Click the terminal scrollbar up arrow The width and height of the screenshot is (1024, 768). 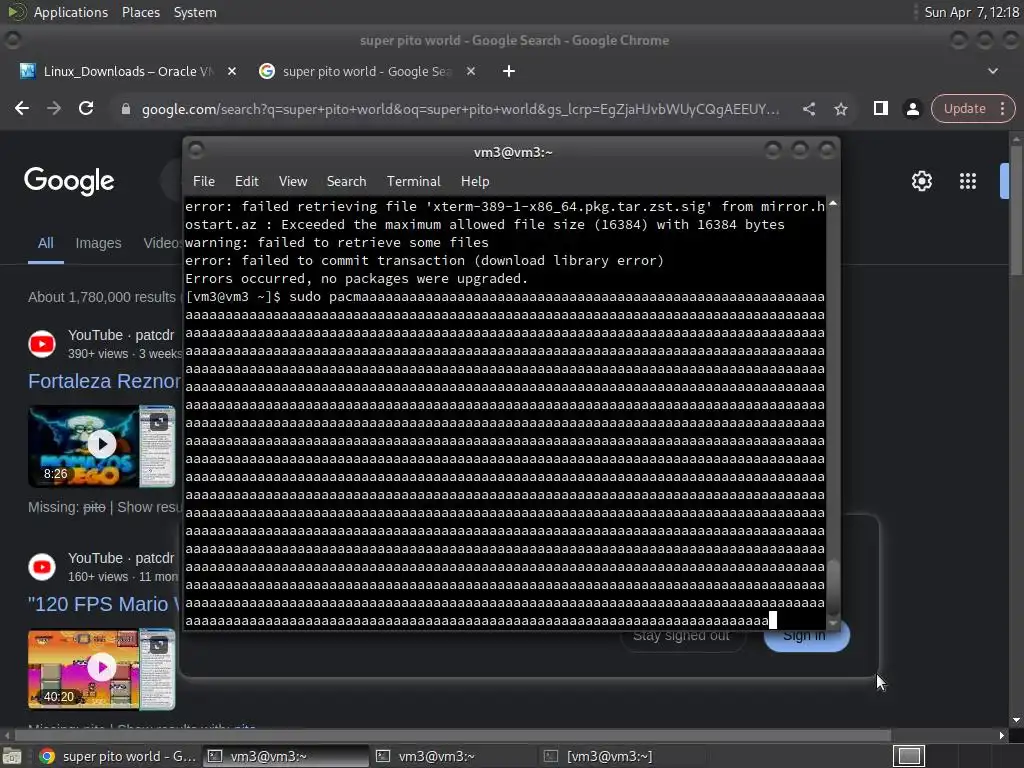(x=833, y=204)
